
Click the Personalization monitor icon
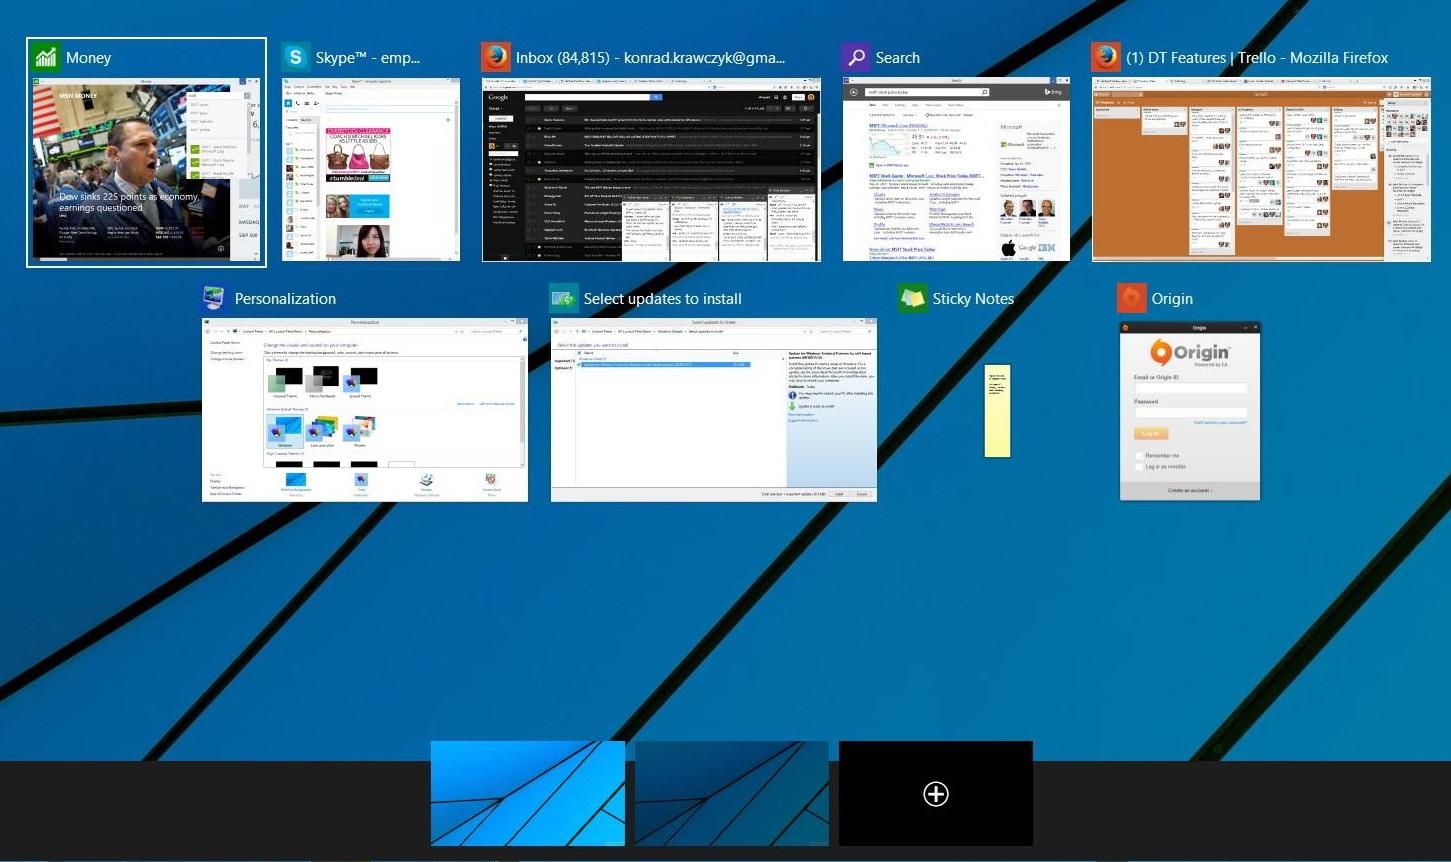click(x=214, y=298)
